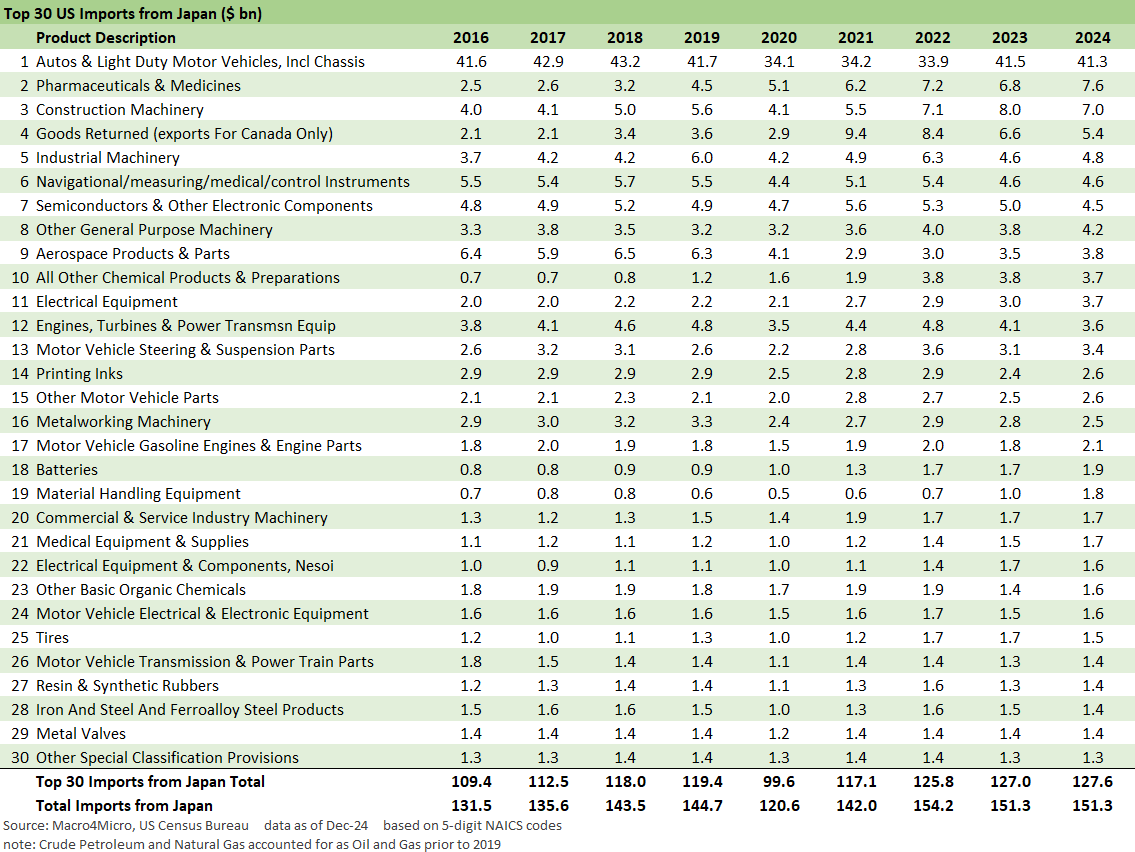Click the 'data as of Dec-24' text
This screenshot has width=1135, height=852.
point(316,825)
